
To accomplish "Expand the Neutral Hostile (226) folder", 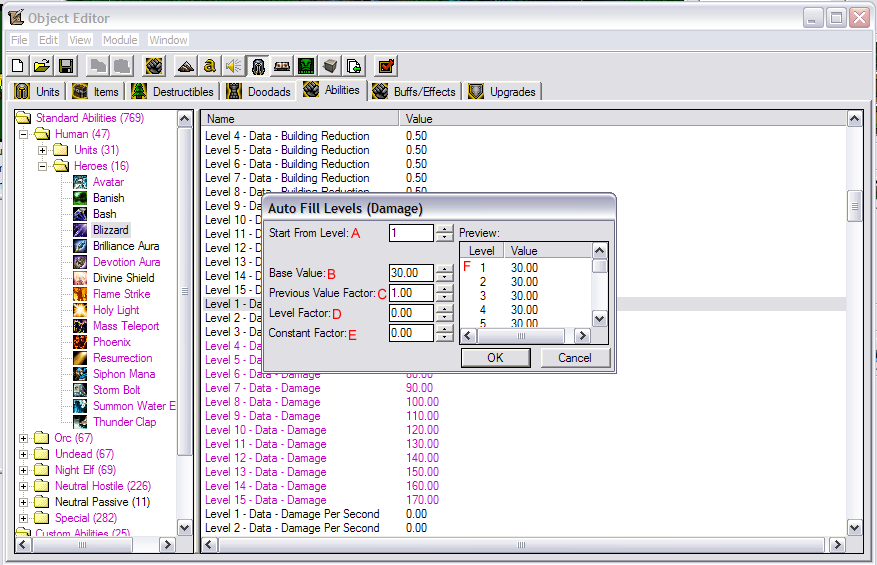I will click(x=23, y=486).
